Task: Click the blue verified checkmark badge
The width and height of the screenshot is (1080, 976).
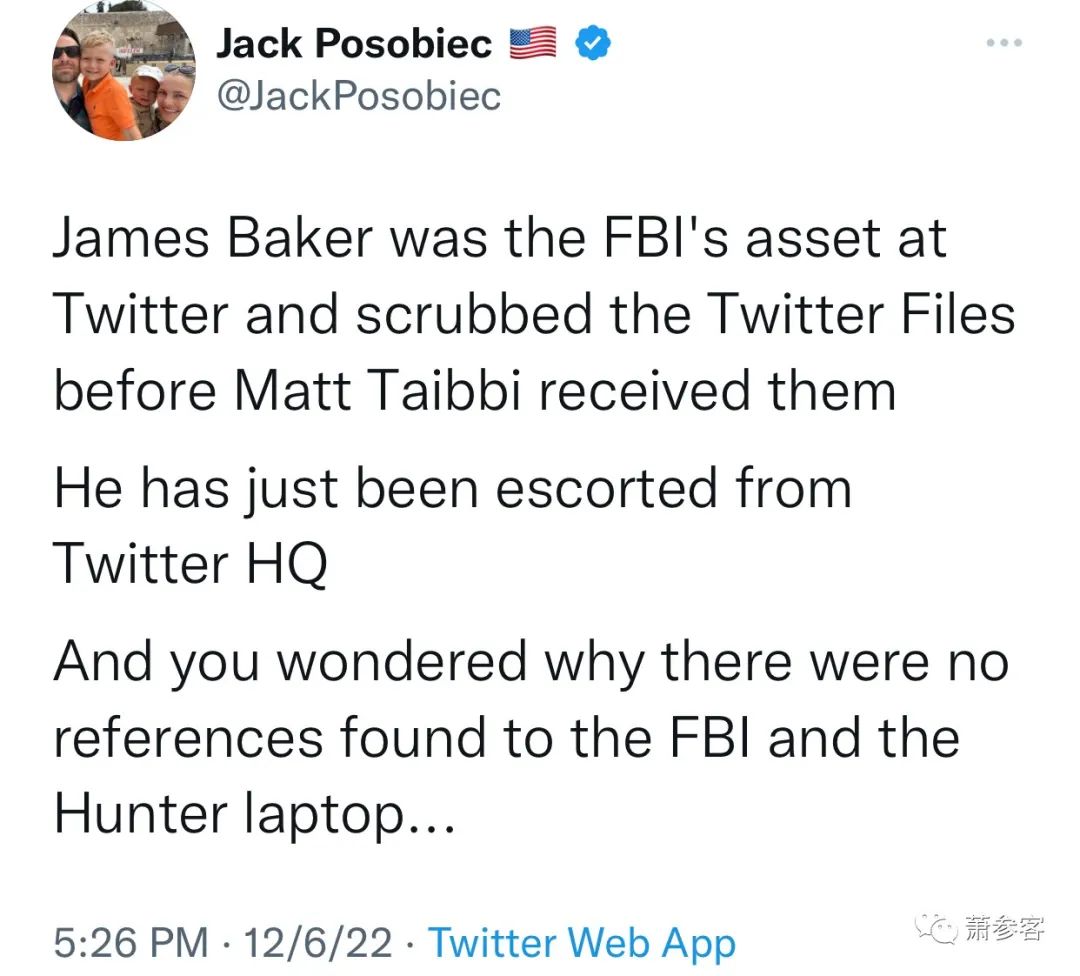Action: tap(592, 43)
